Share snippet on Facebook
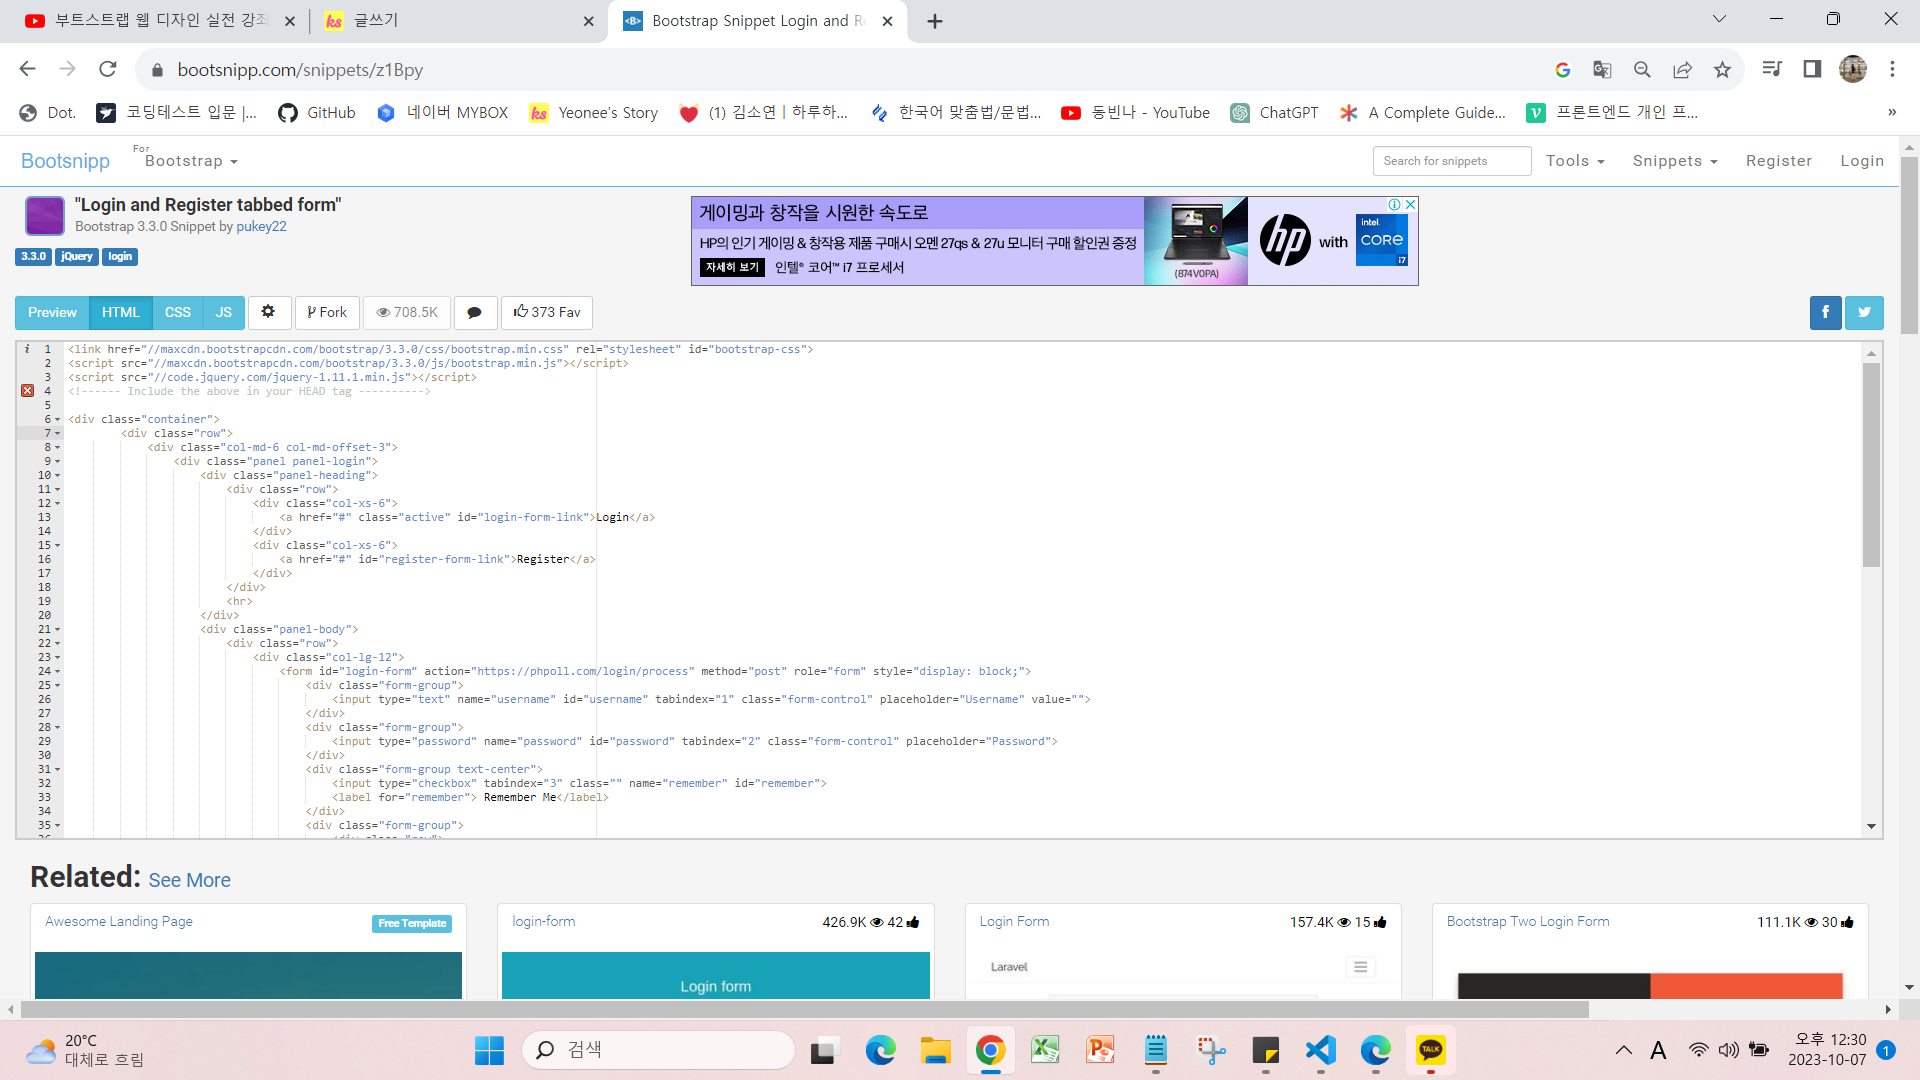The height and width of the screenshot is (1080, 1920). pyautogui.click(x=1825, y=312)
